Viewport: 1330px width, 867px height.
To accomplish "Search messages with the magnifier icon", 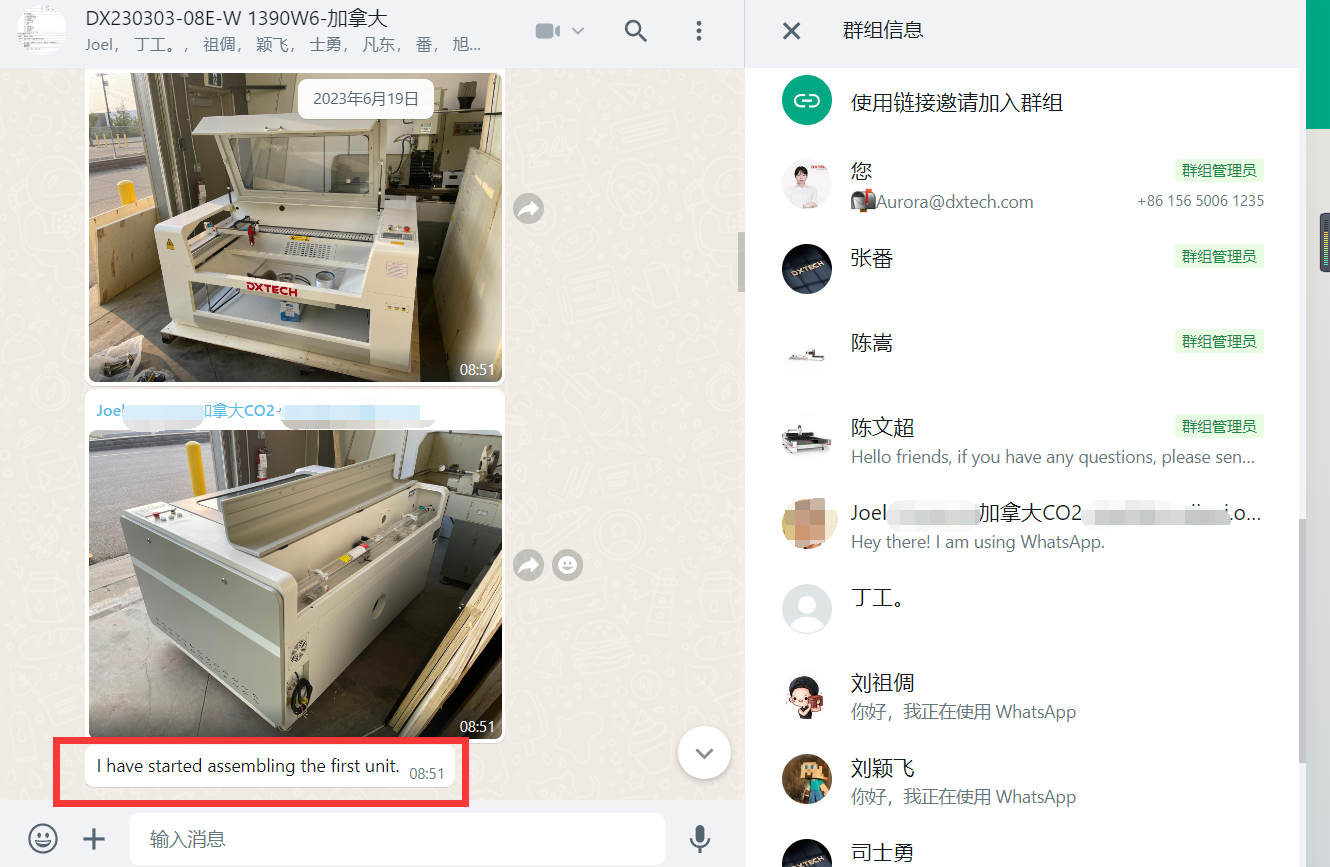I will [x=636, y=31].
